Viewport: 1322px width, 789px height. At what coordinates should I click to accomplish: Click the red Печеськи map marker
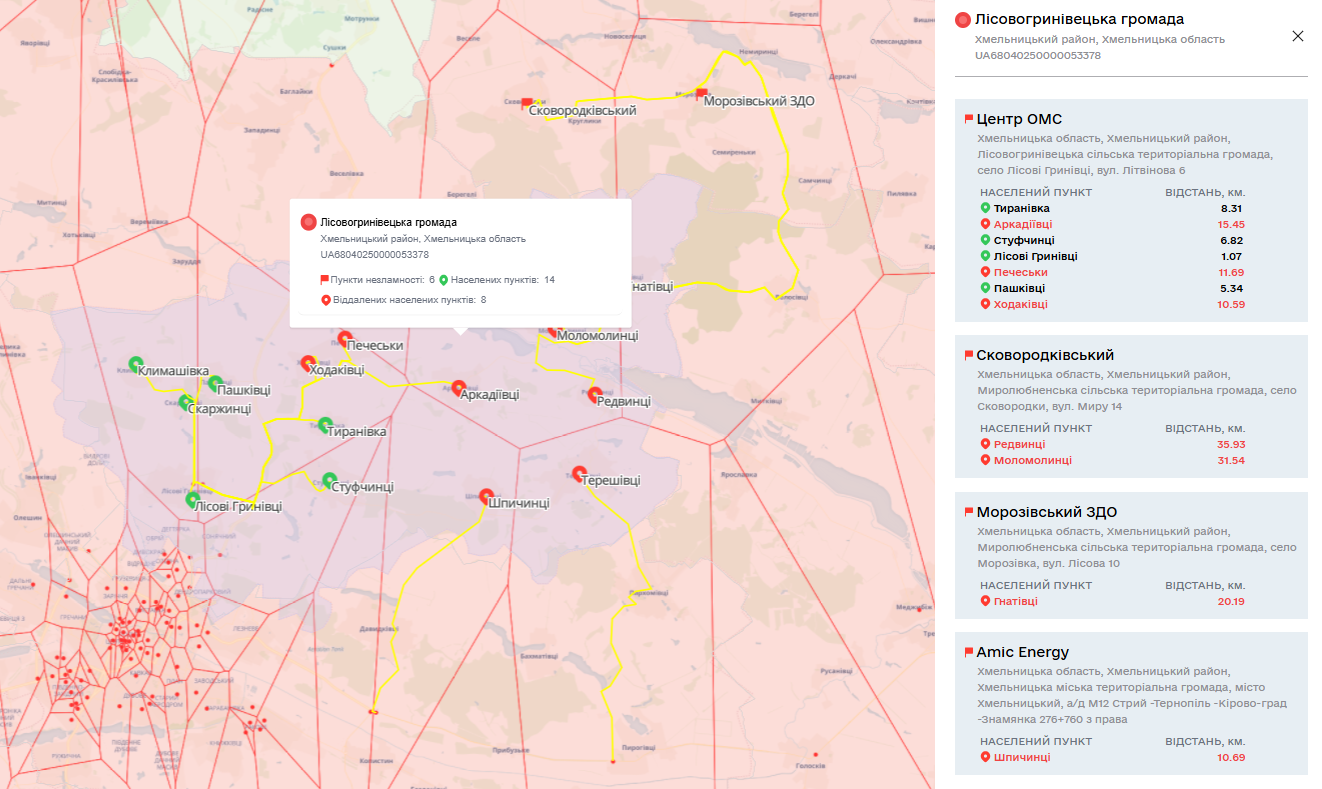[x=345, y=339]
